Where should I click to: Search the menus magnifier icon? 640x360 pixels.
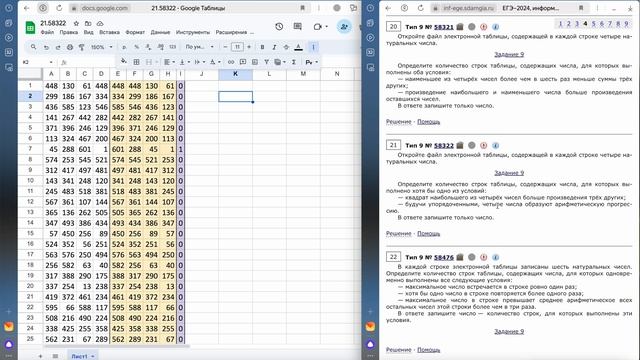33,47
